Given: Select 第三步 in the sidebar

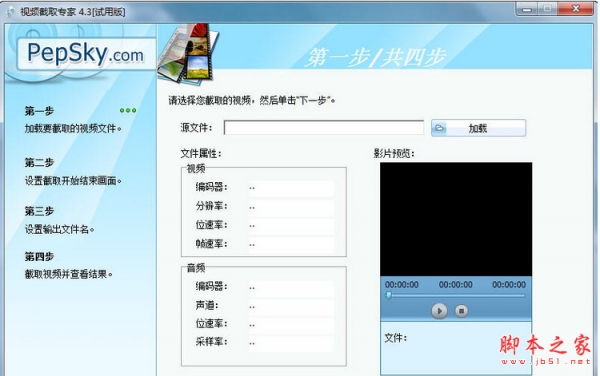Looking at the screenshot, I should pos(39,211).
